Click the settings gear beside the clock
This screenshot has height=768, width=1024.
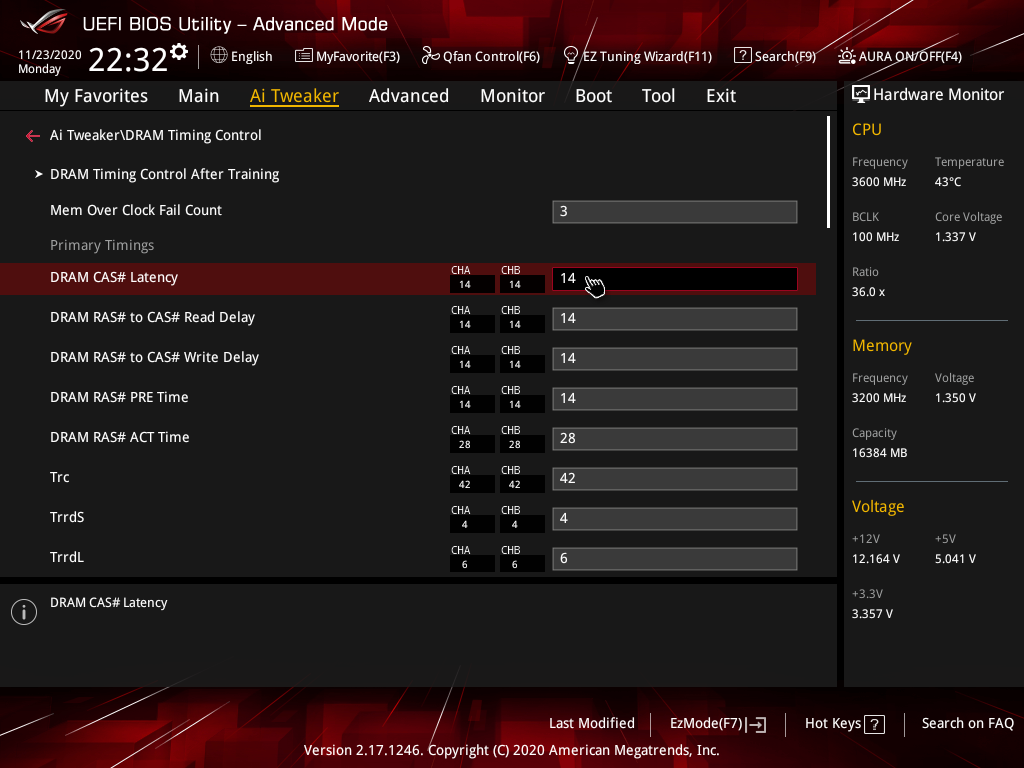(179, 51)
